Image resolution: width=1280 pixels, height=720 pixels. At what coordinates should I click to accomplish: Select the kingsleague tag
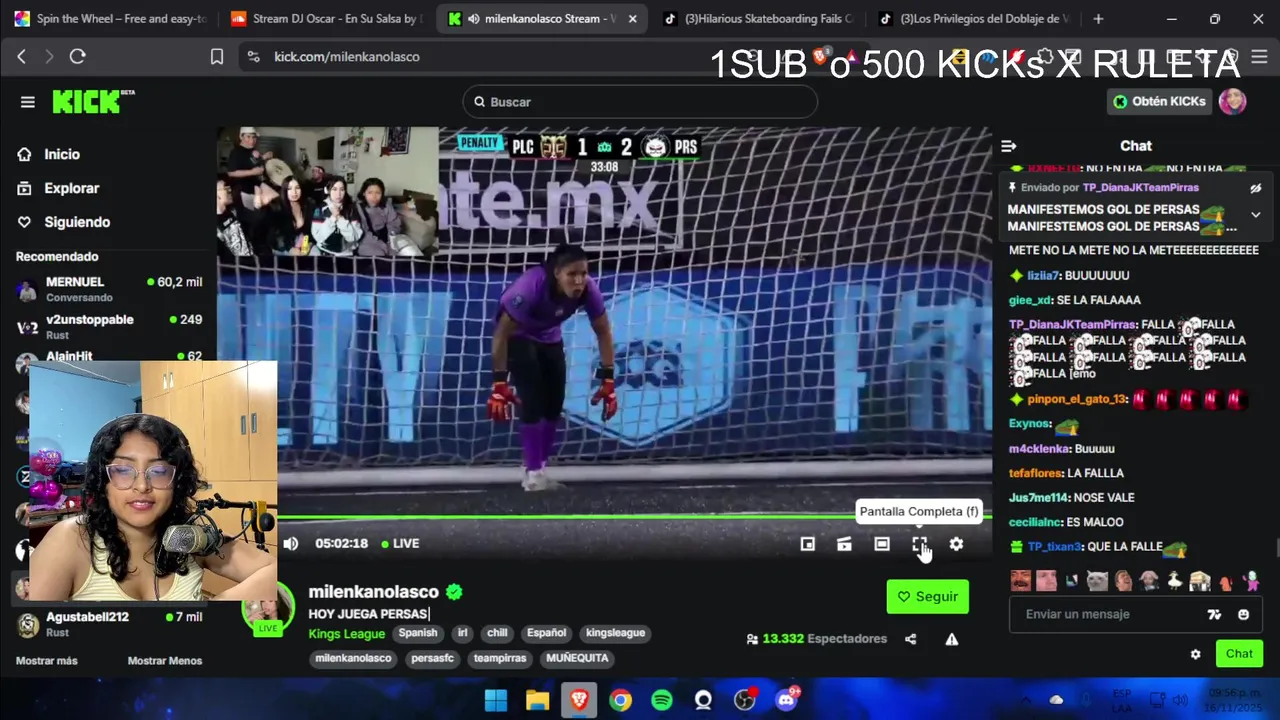tap(616, 633)
